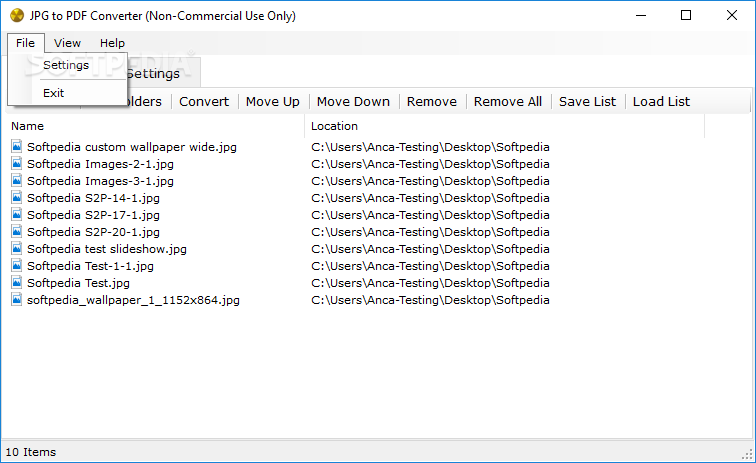756x463 pixels.
Task: Click image icon of Softpedia Test-1-1.jpg
Action: 17,265
